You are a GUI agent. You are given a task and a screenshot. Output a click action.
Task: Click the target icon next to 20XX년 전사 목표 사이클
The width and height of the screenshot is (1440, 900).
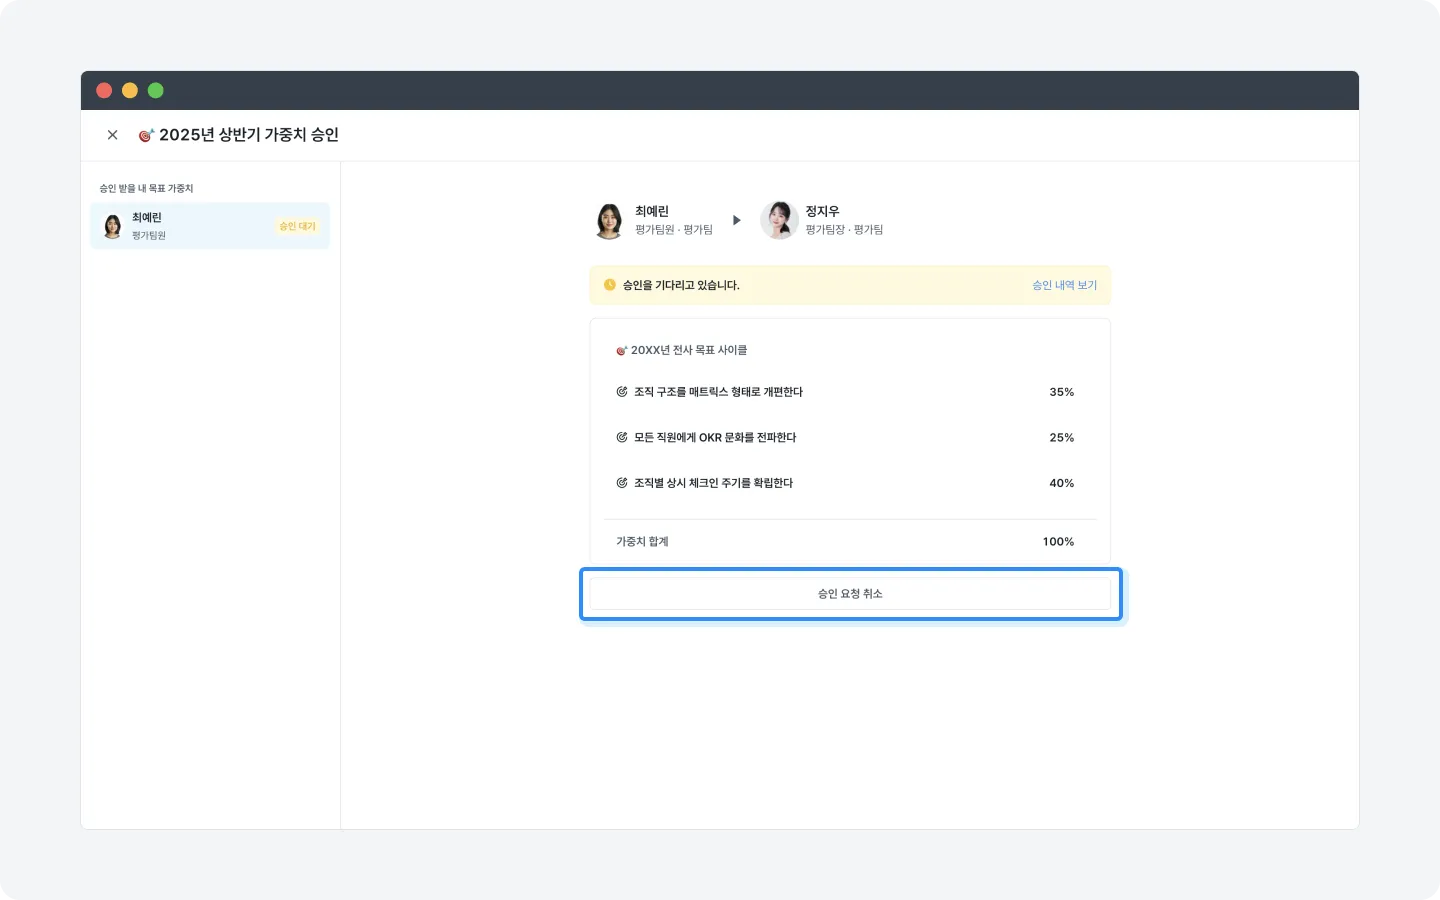point(621,350)
